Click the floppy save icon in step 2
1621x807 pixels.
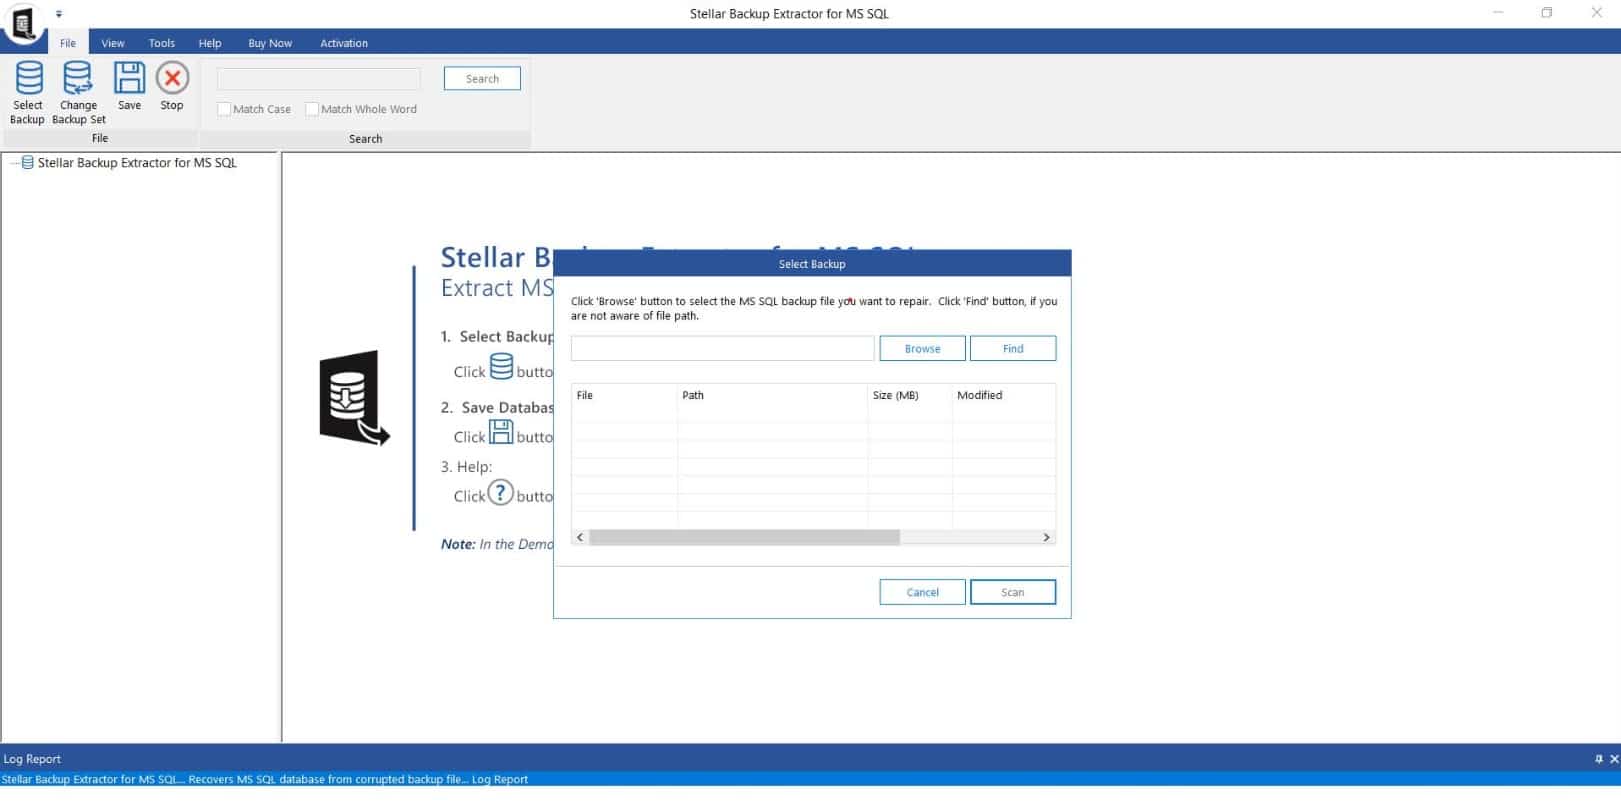501,432
